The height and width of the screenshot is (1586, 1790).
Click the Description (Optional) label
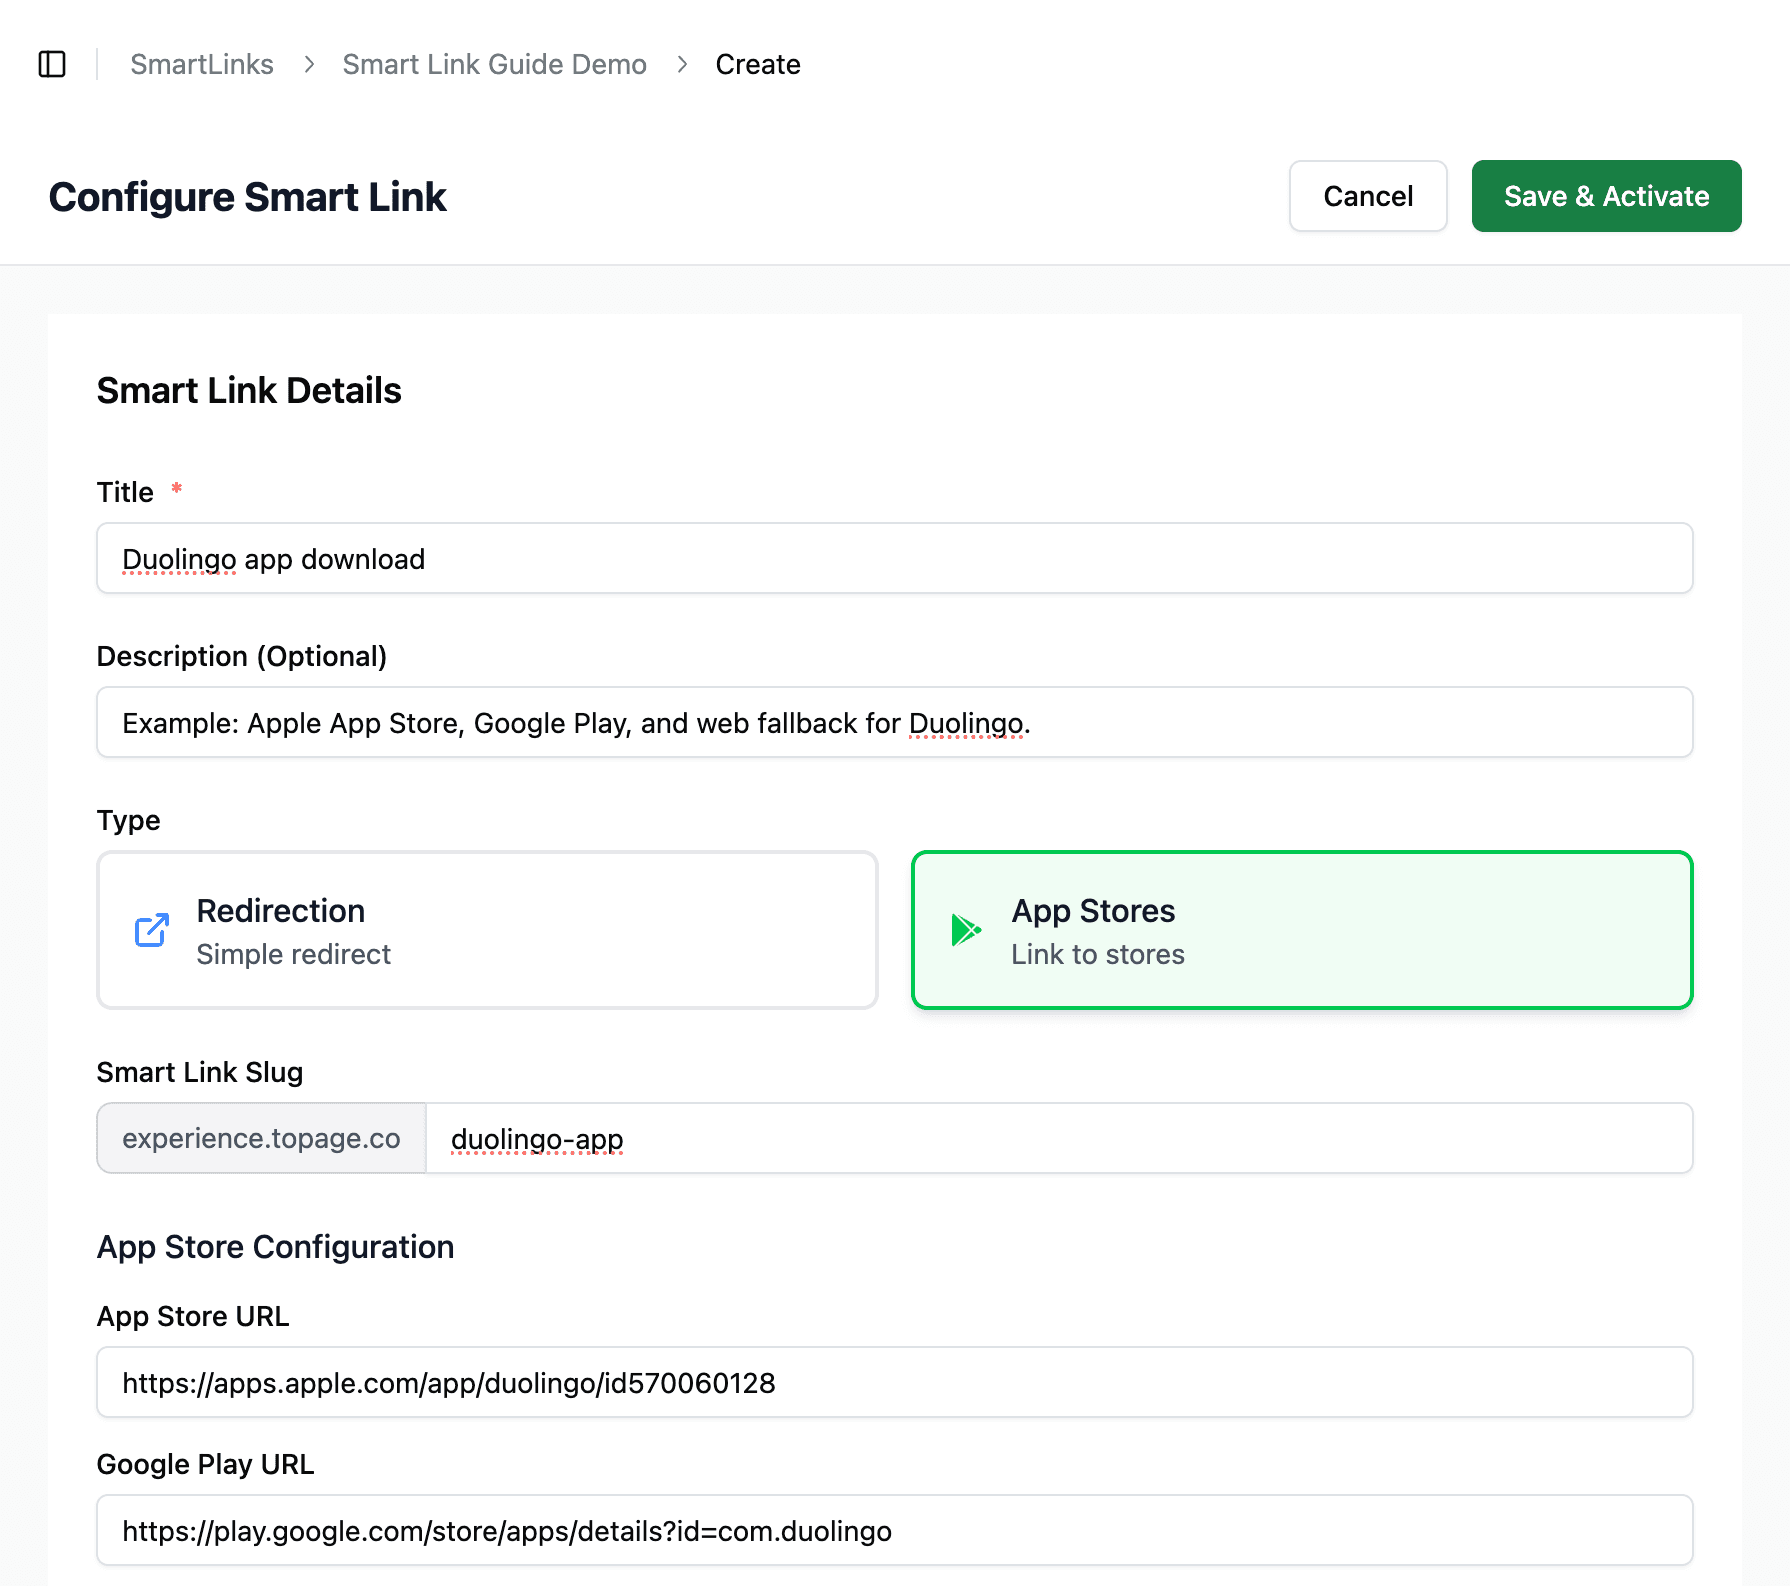pyautogui.click(x=242, y=656)
